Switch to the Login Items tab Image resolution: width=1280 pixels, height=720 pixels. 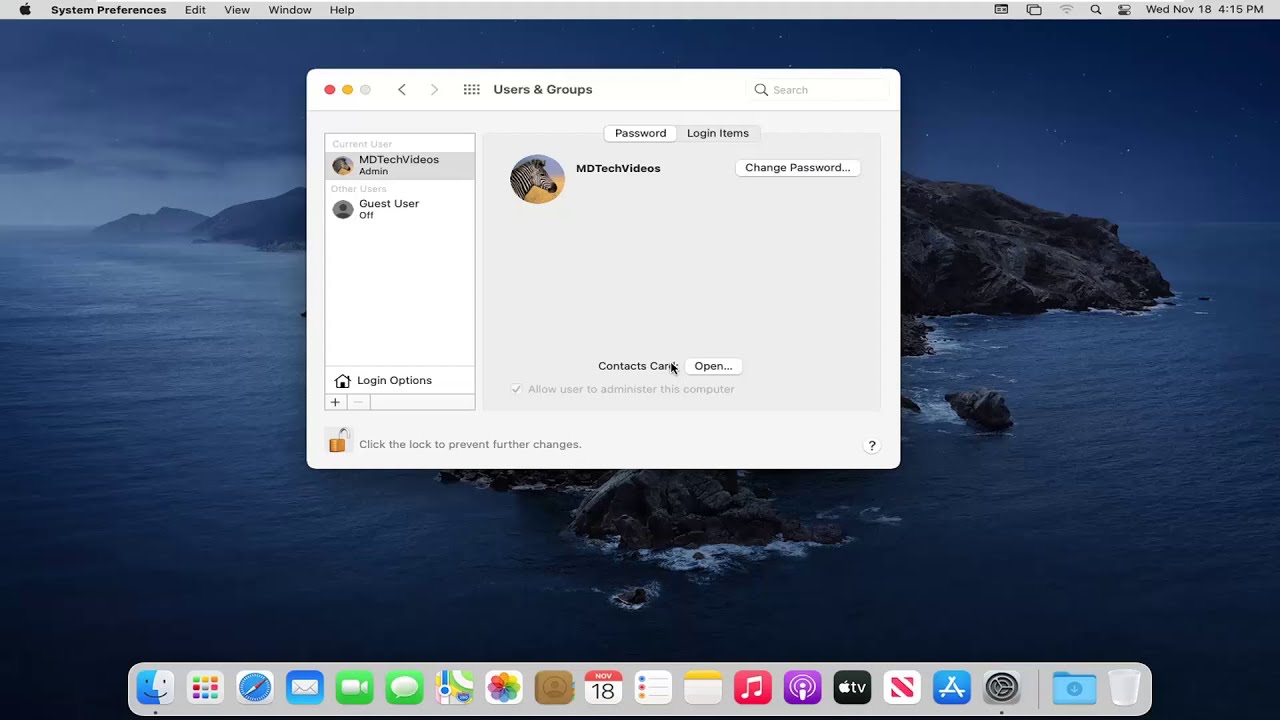pos(718,133)
